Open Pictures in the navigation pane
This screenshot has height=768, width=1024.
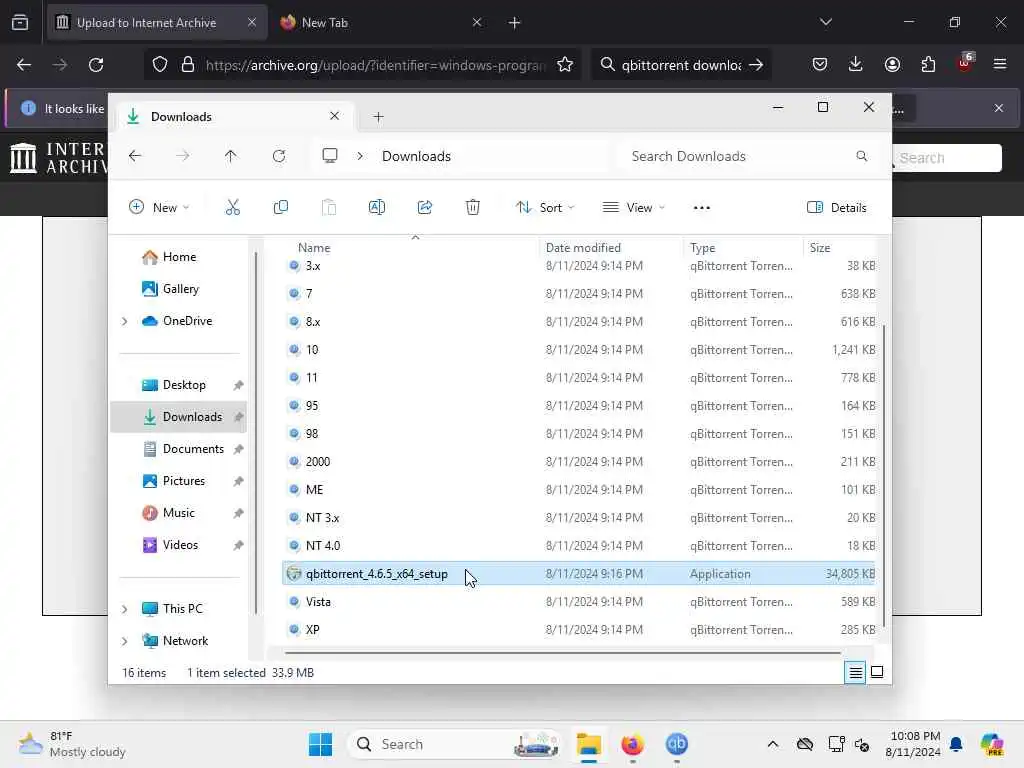point(184,481)
